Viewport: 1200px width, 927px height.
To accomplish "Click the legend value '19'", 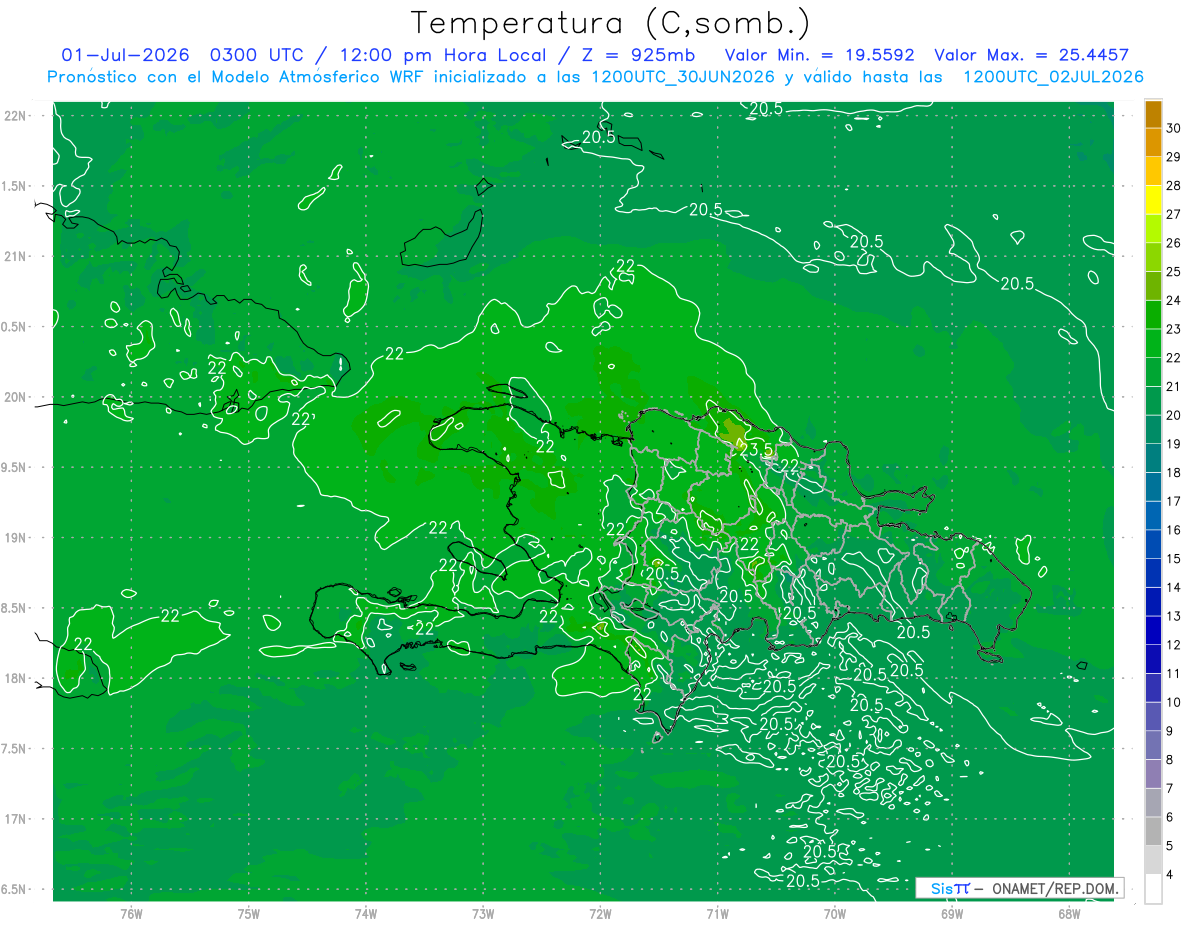I will 1173,444.
